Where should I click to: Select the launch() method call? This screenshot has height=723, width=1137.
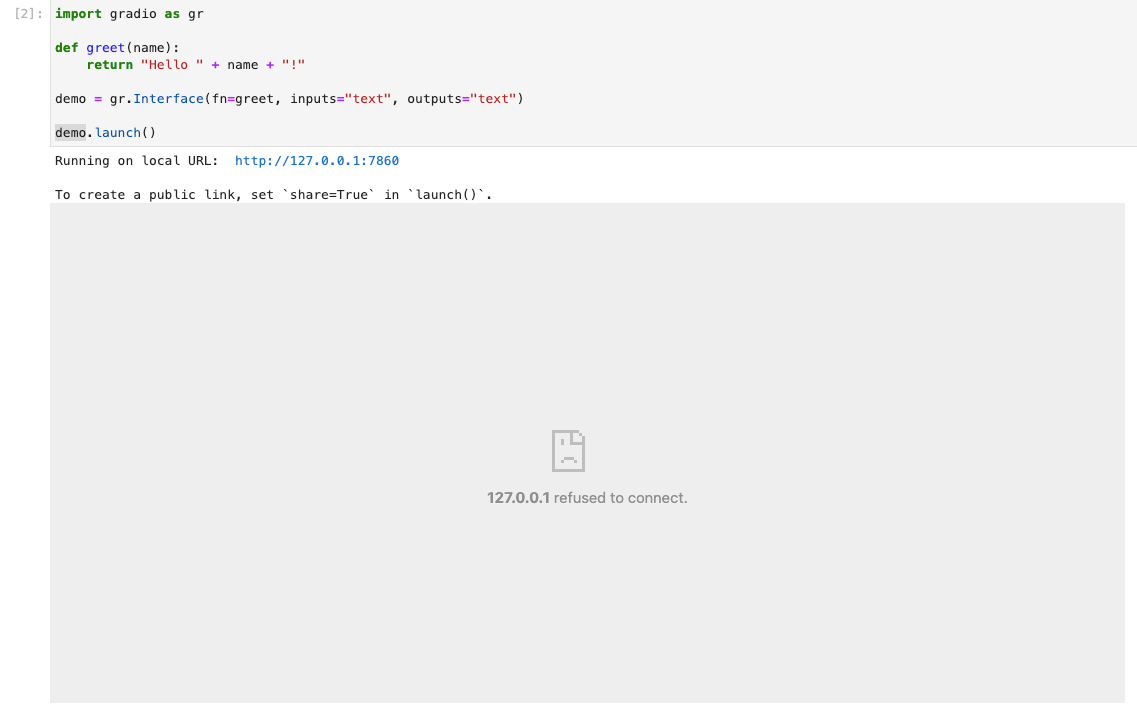coord(125,131)
